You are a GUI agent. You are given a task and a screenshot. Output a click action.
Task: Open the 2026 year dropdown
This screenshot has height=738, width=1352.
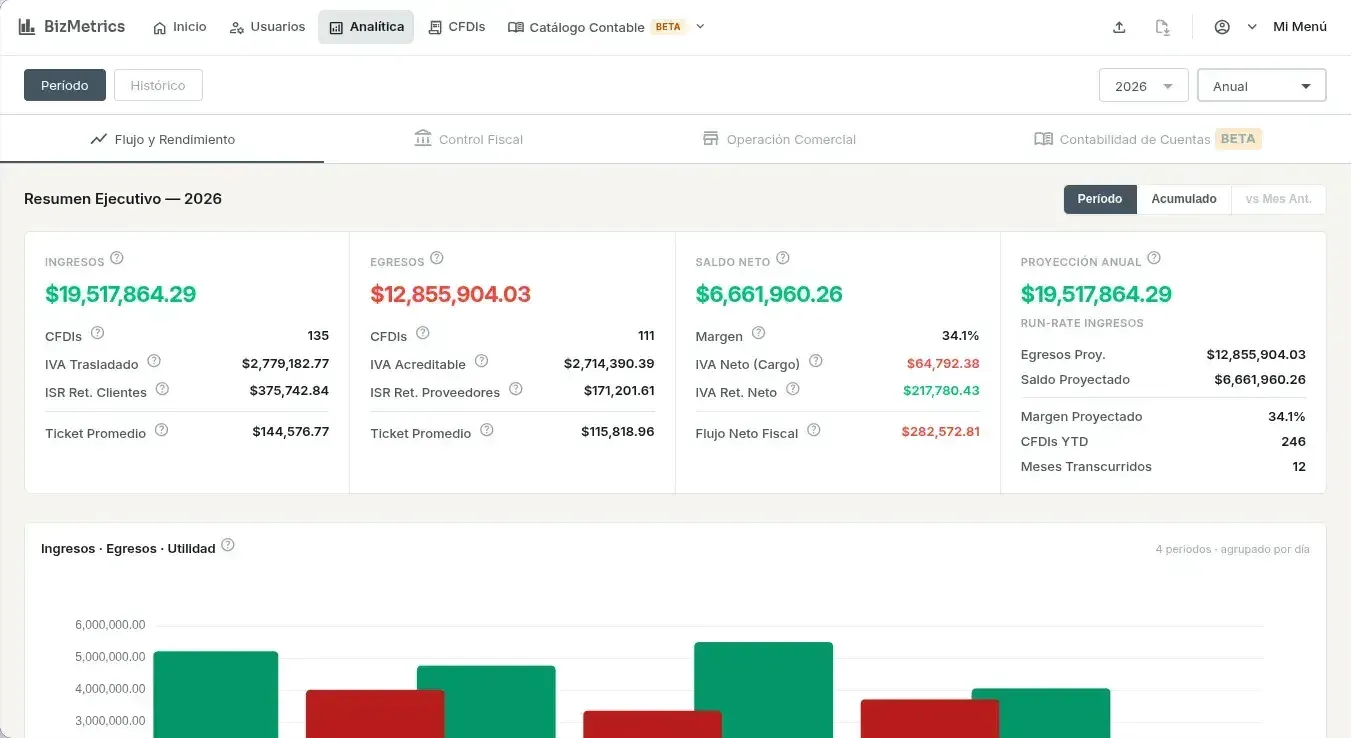[1143, 86]
